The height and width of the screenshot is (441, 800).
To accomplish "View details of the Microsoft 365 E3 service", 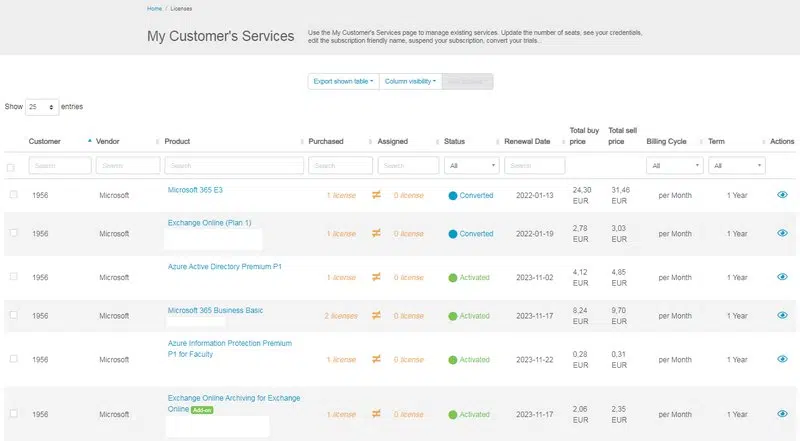I will [x=782, y=194].
